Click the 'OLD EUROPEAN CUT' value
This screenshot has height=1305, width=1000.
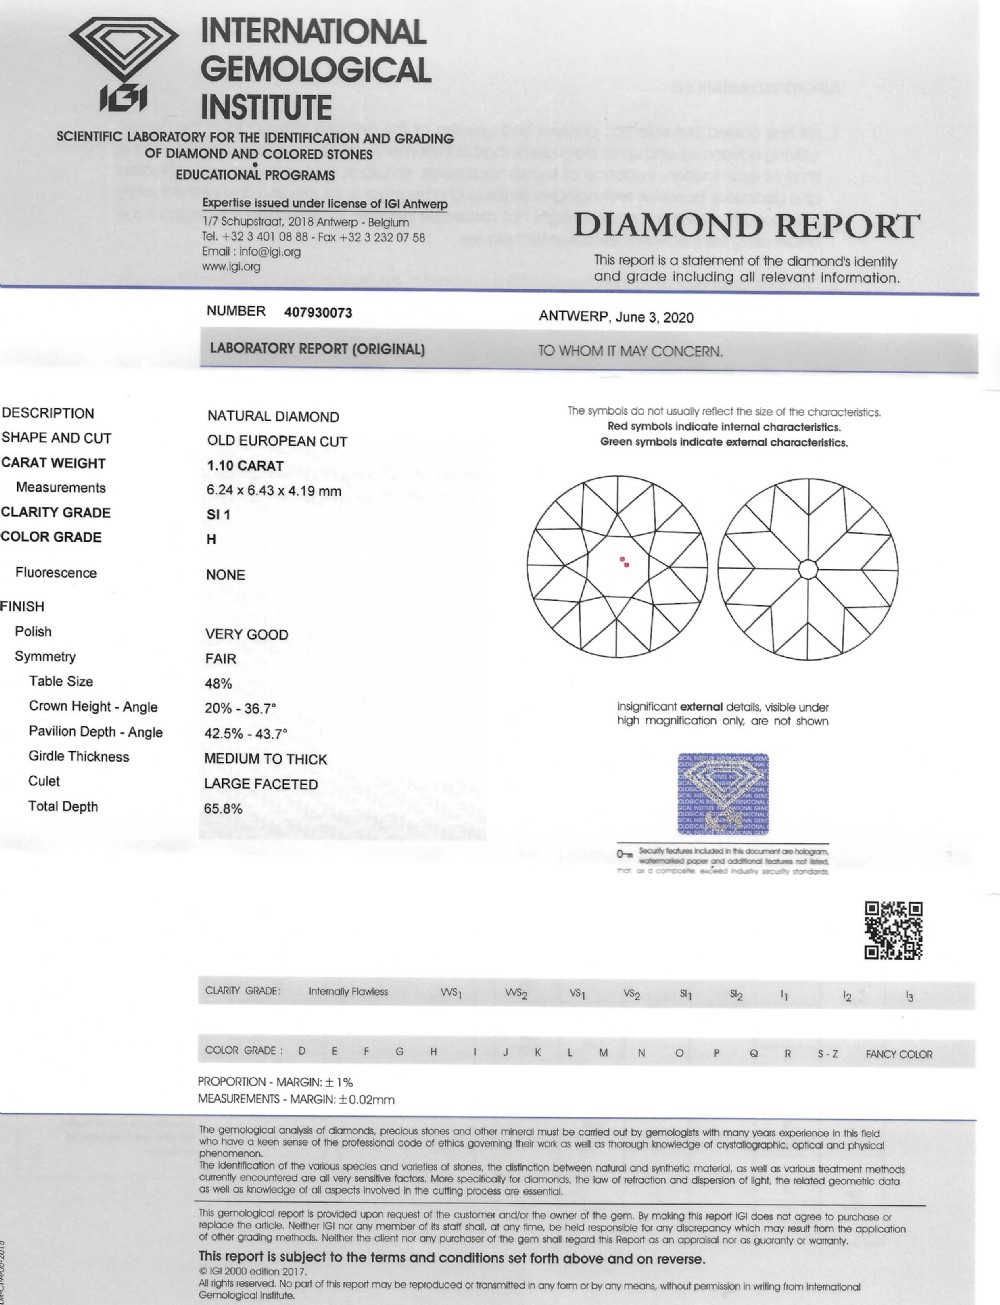tap(277, 441)
